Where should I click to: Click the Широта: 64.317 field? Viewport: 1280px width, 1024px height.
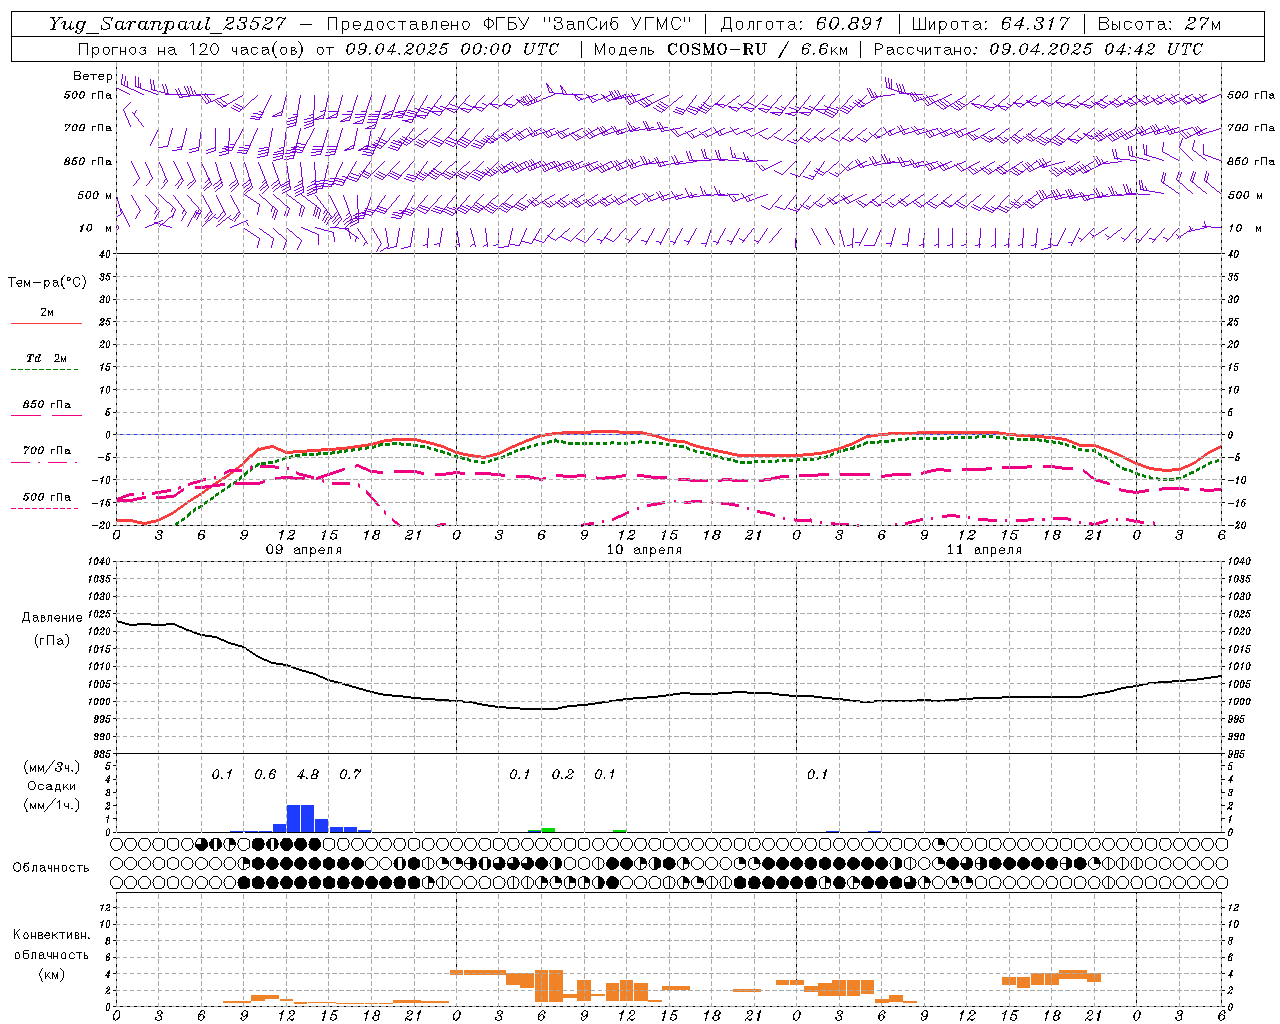coord(990,24)
